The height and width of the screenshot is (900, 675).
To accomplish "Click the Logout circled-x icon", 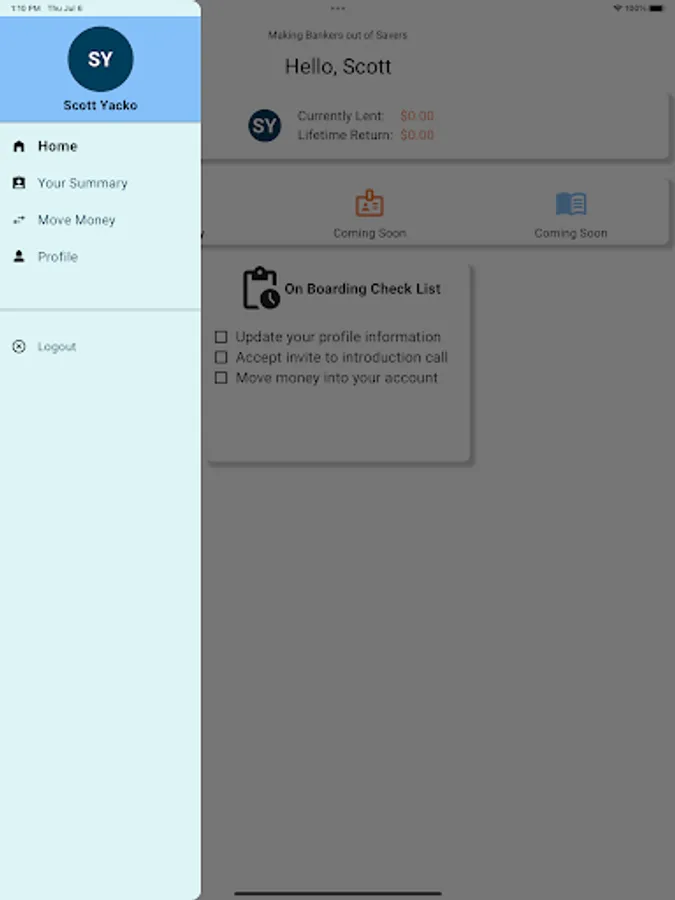I will [x=19, y=347].
